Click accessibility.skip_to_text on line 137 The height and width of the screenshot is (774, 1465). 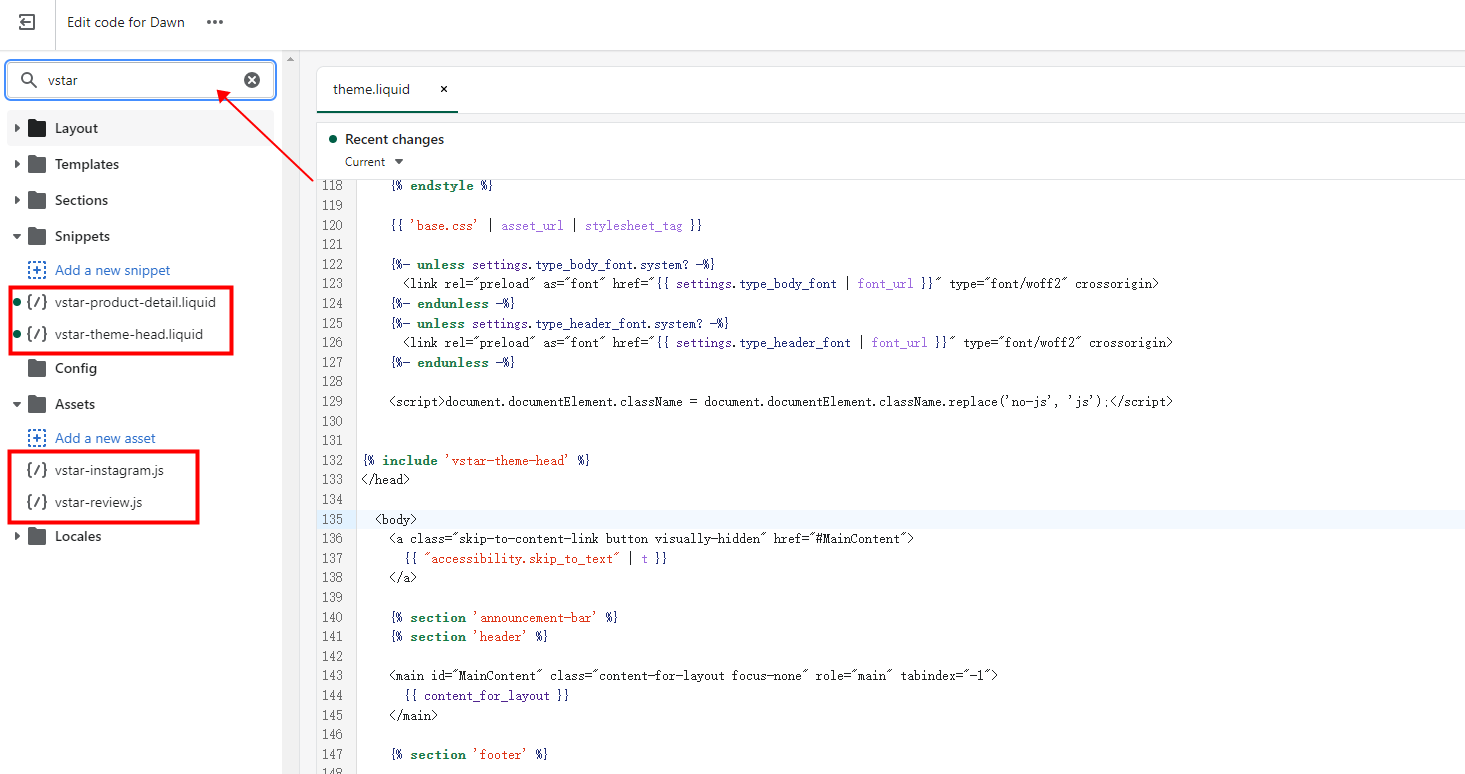(x=522, y=558)
